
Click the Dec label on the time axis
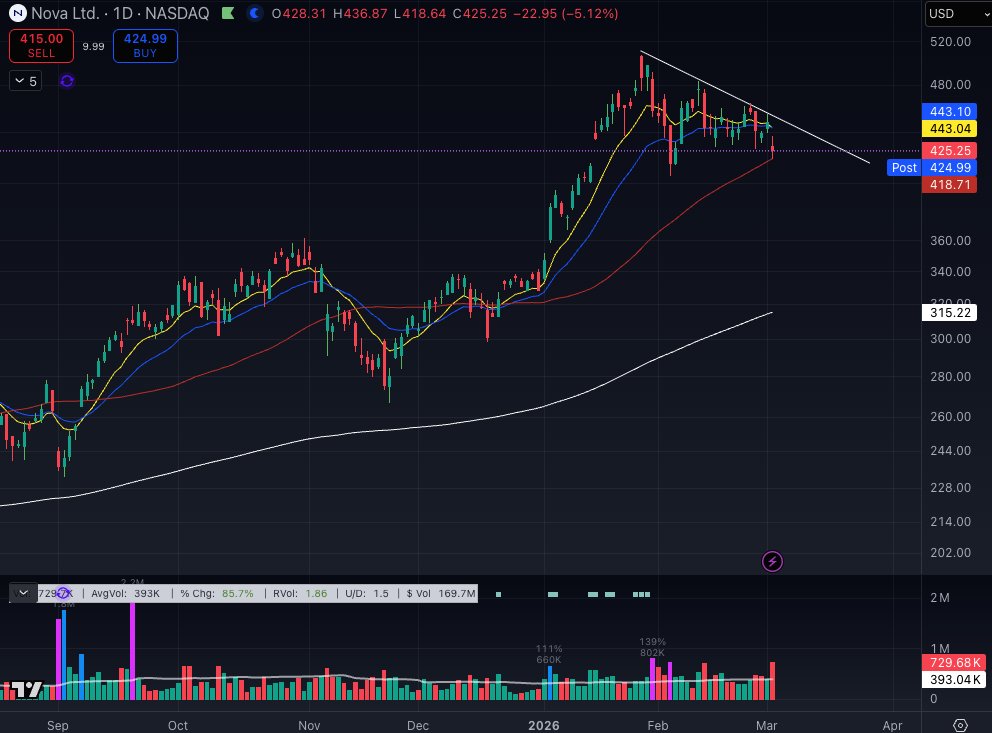pyautogui.click(x=418, y=725)
